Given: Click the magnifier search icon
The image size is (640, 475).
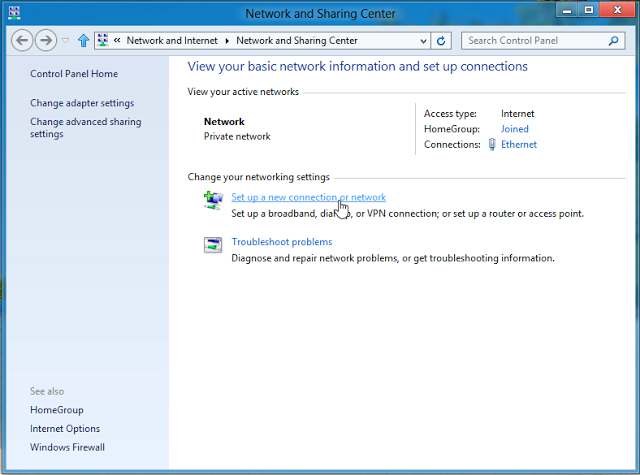Looking at the screenshot, I should [x=613, y=40].
